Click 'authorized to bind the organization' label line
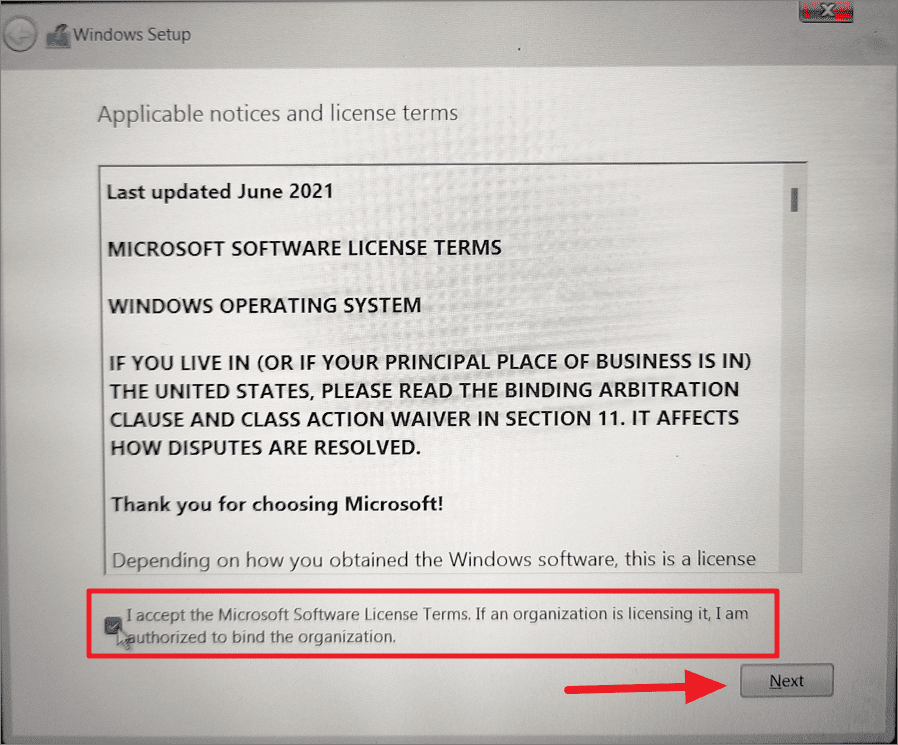Viewport: 898px width, 745px height. coord(261,637)
